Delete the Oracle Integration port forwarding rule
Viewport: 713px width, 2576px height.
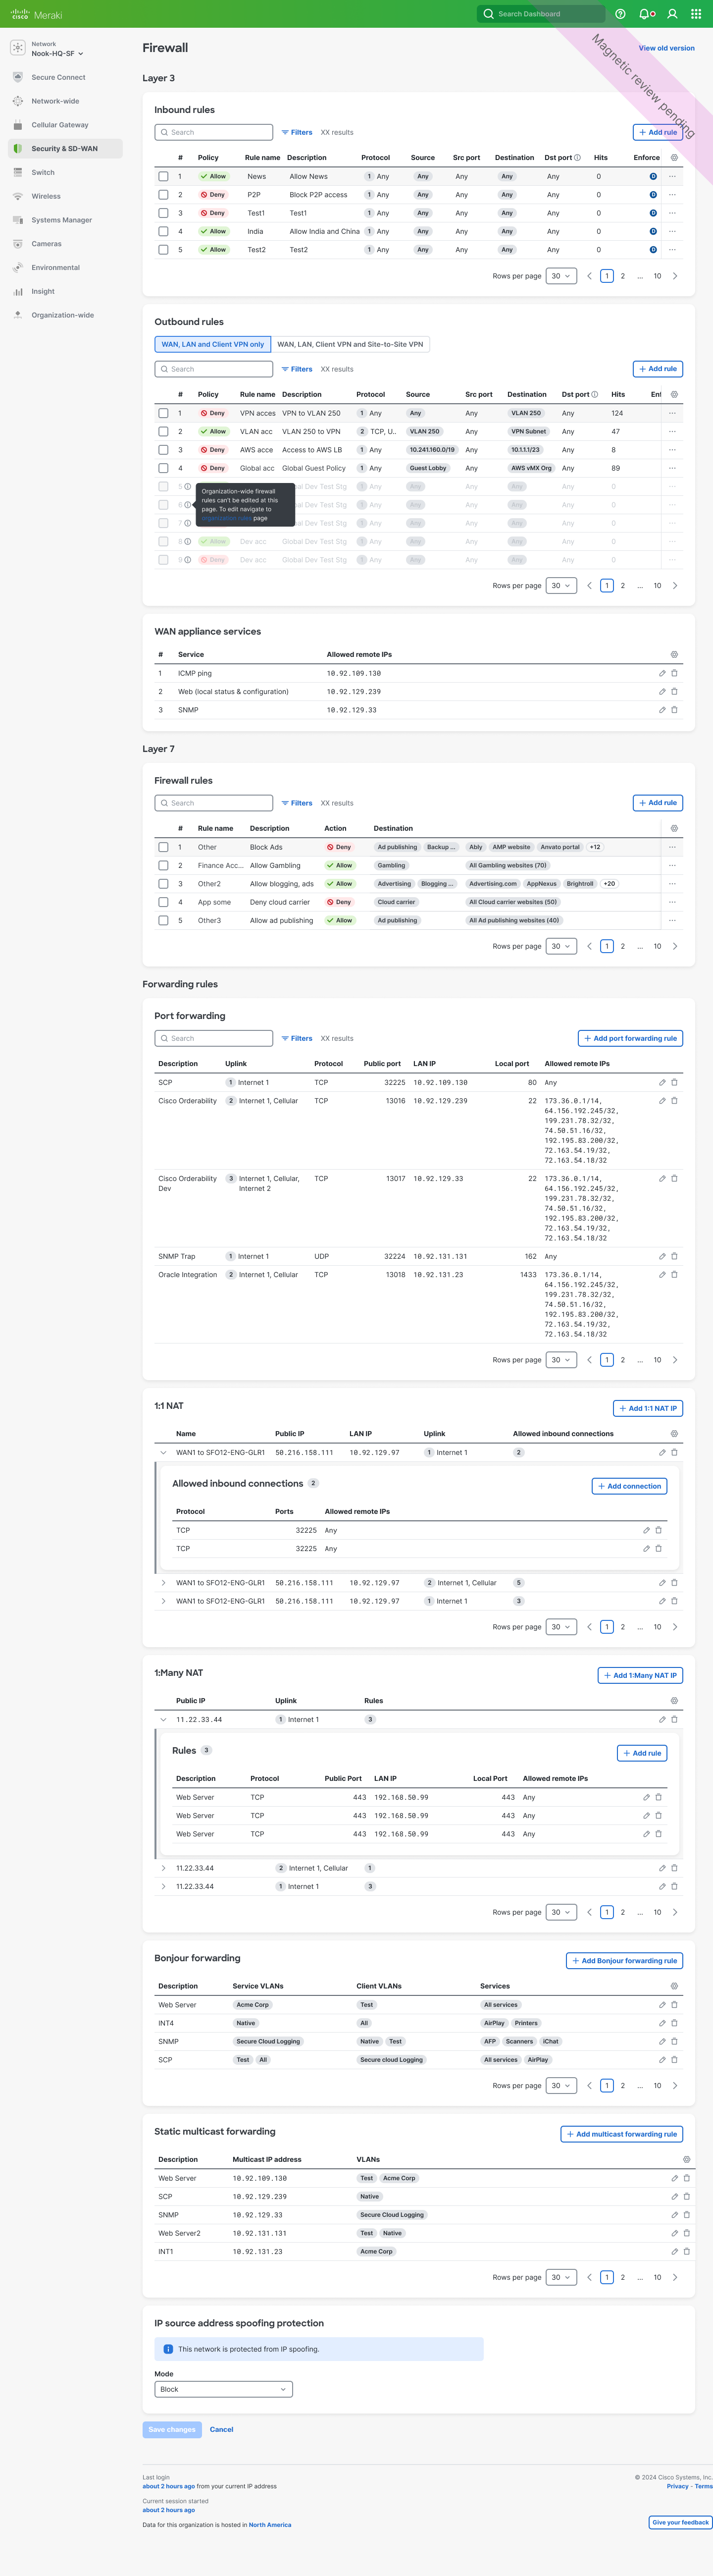674,1275
